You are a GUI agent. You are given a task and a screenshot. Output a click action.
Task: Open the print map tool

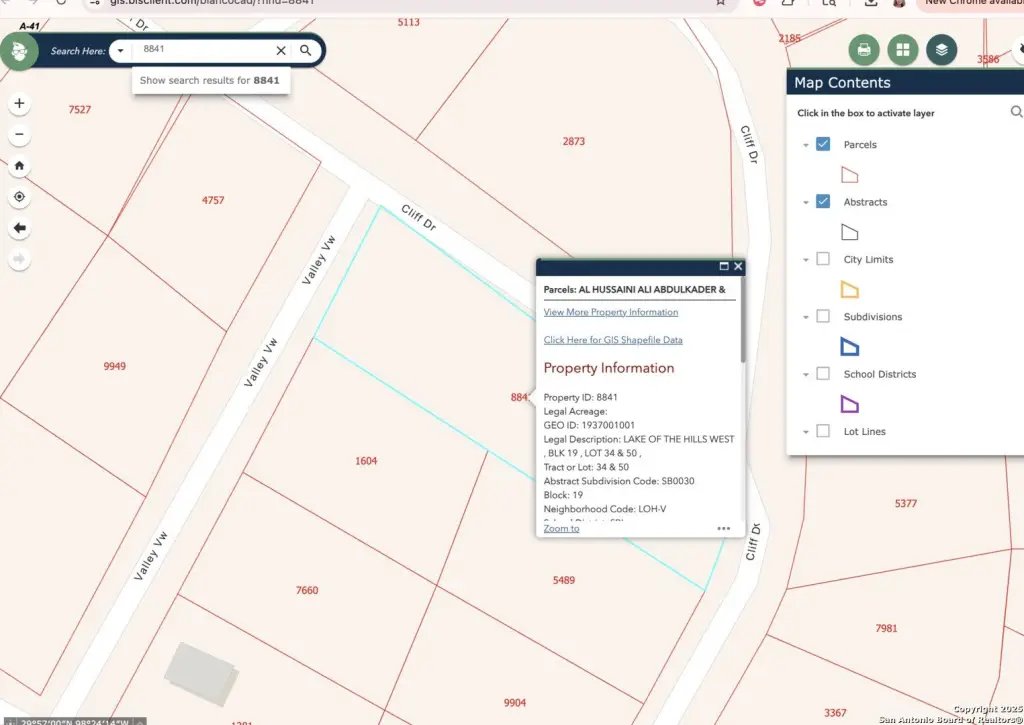(864, 49)
